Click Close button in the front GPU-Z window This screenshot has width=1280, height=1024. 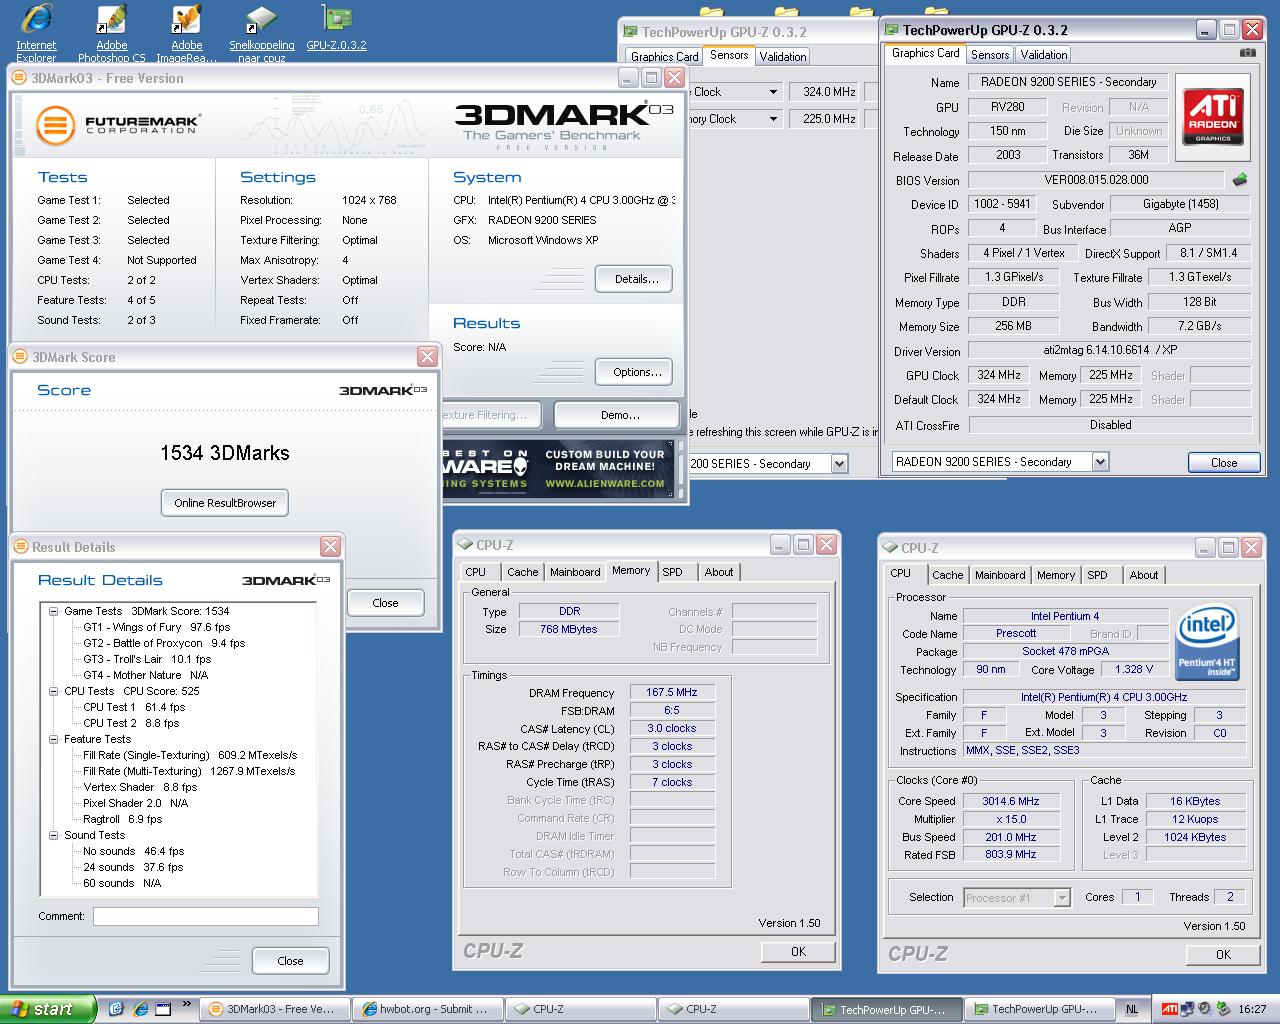(1224, 463)
